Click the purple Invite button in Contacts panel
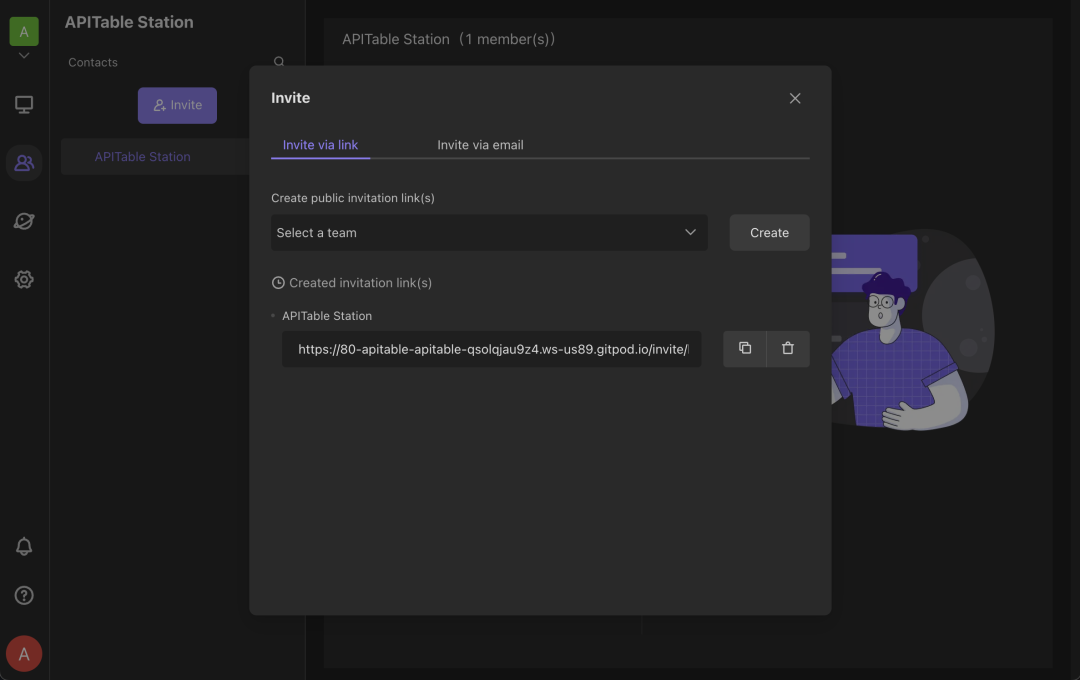Viewport: 1080px width, 680px height. coord(177,105)
